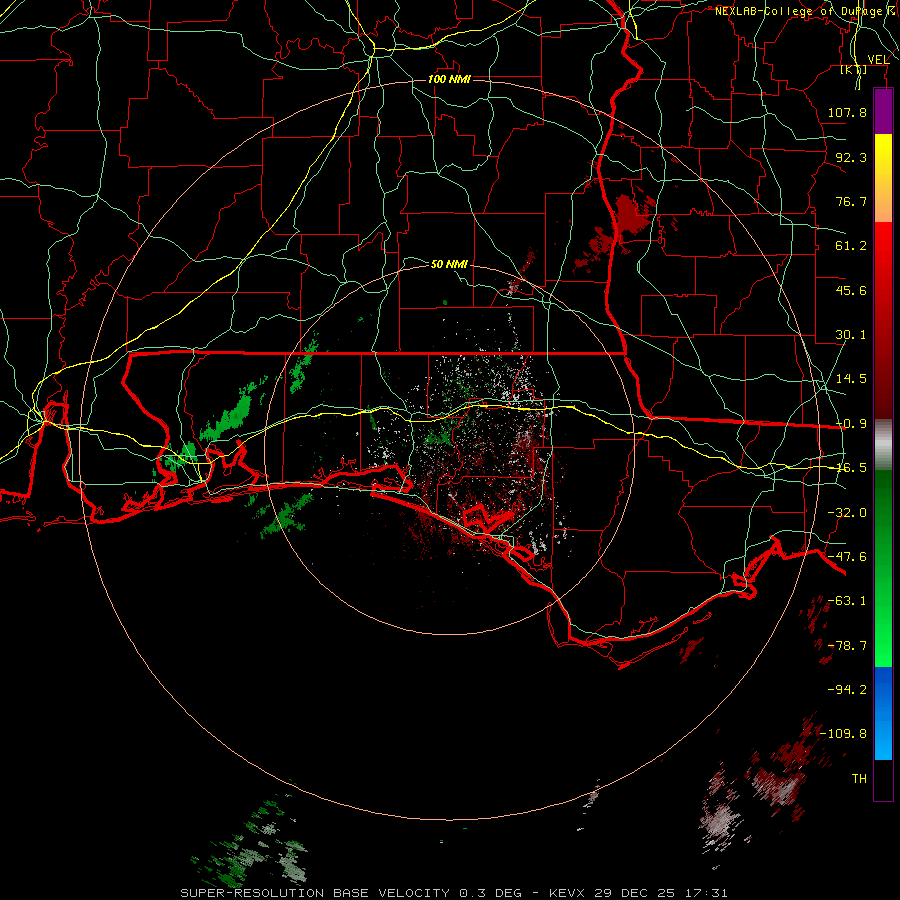Pick the purple segment of velocity color bar
The width and height of the screenshot is (900, 900).
point(883,111)
